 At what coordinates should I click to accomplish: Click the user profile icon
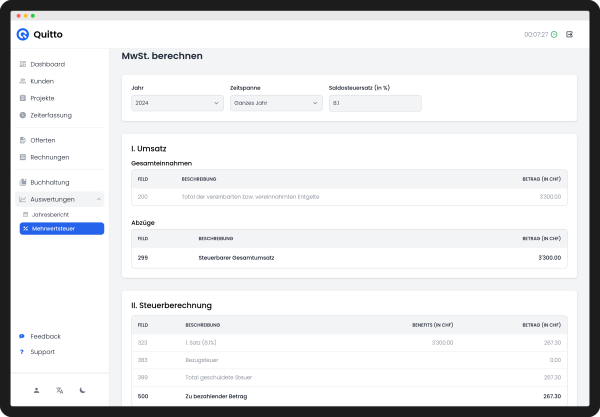point(36,390)
